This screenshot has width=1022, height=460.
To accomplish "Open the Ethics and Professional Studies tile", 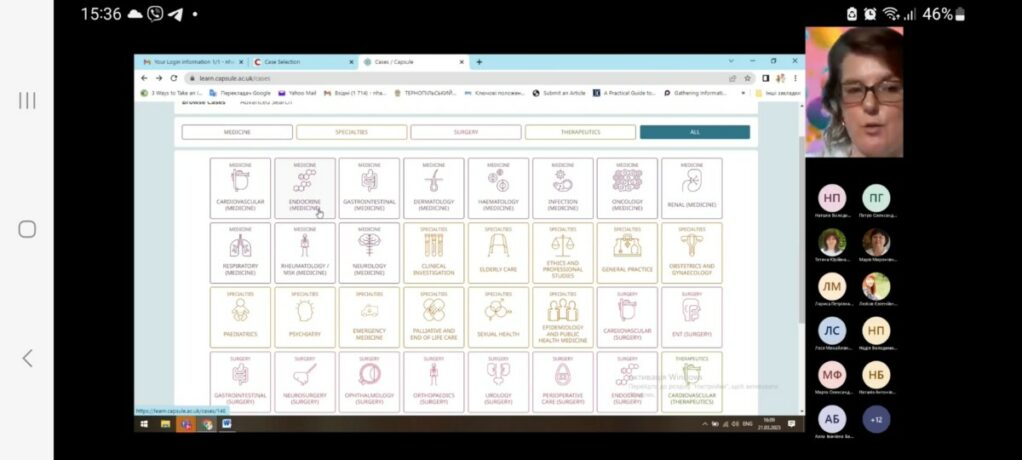I will coord(562,252).
